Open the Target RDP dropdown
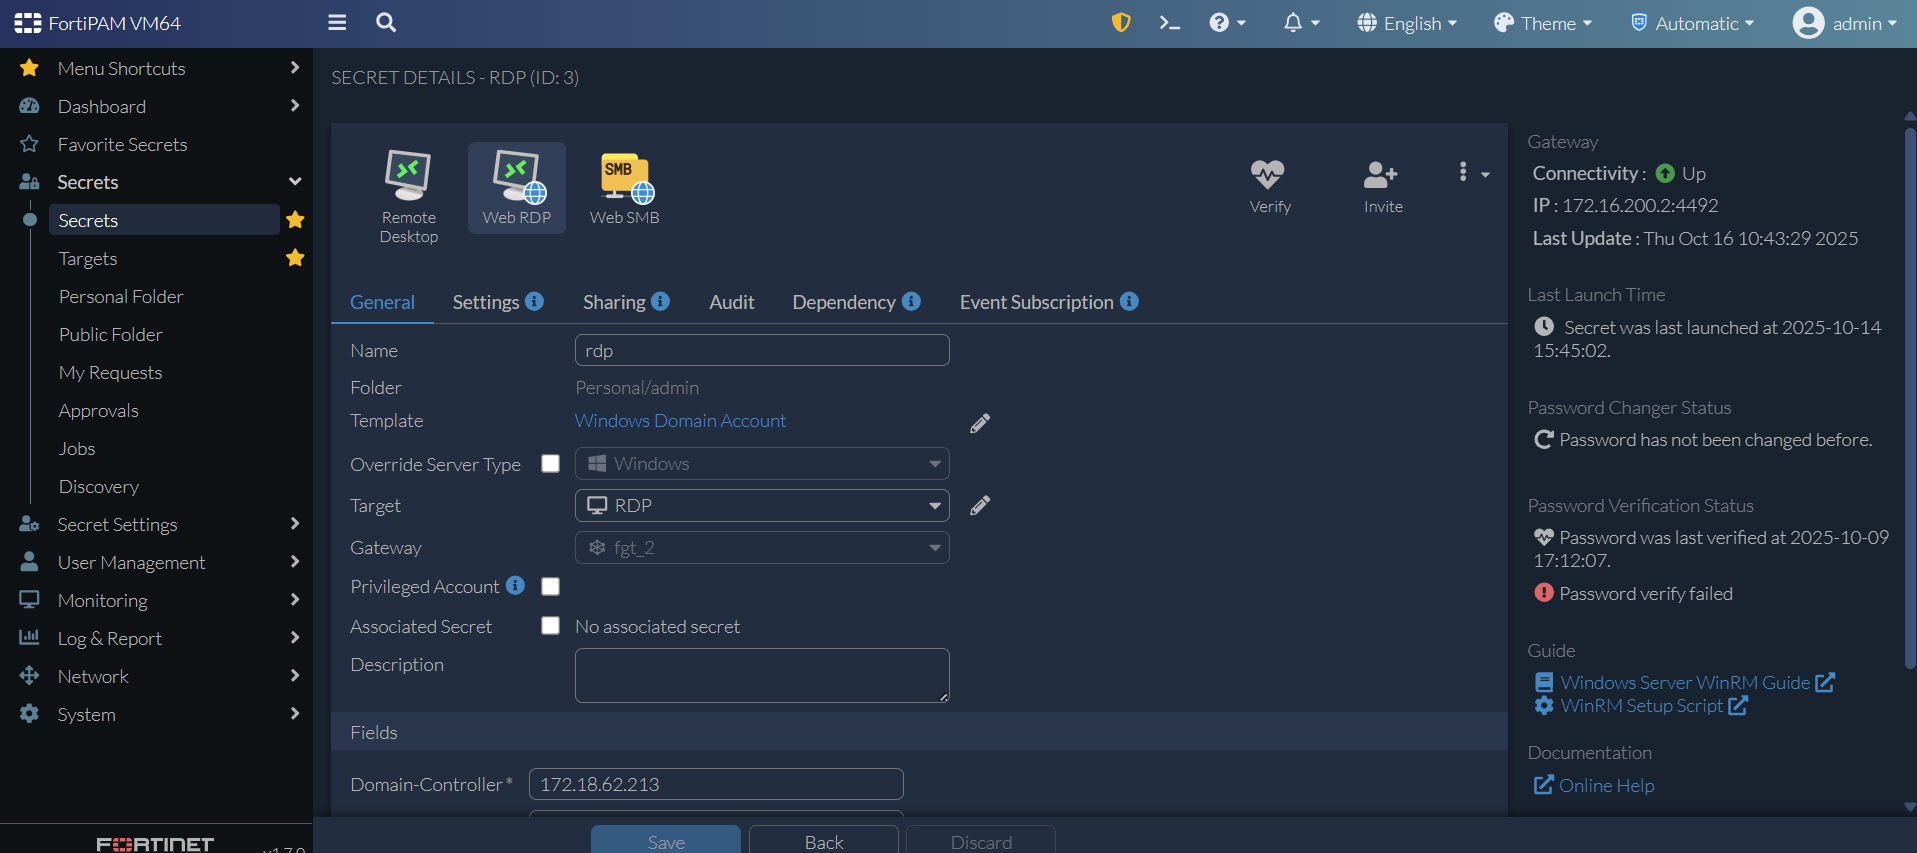This screenshot has width=1917, height=853. pyautogui.click(x=762, y=506)
